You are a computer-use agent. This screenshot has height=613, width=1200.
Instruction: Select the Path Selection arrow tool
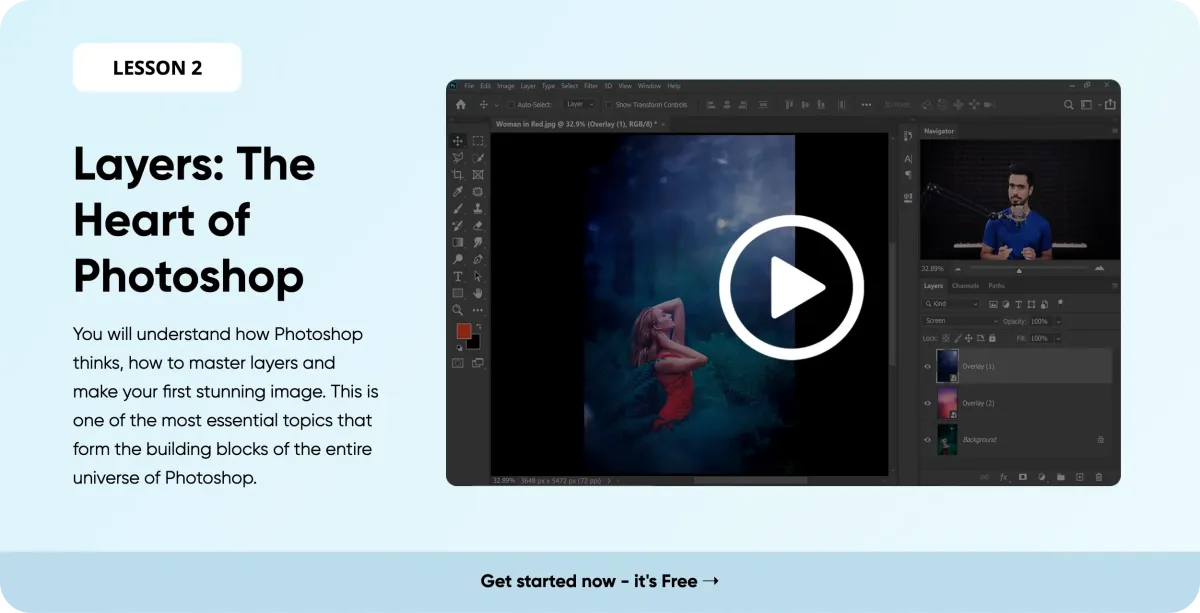pos(478,276)
